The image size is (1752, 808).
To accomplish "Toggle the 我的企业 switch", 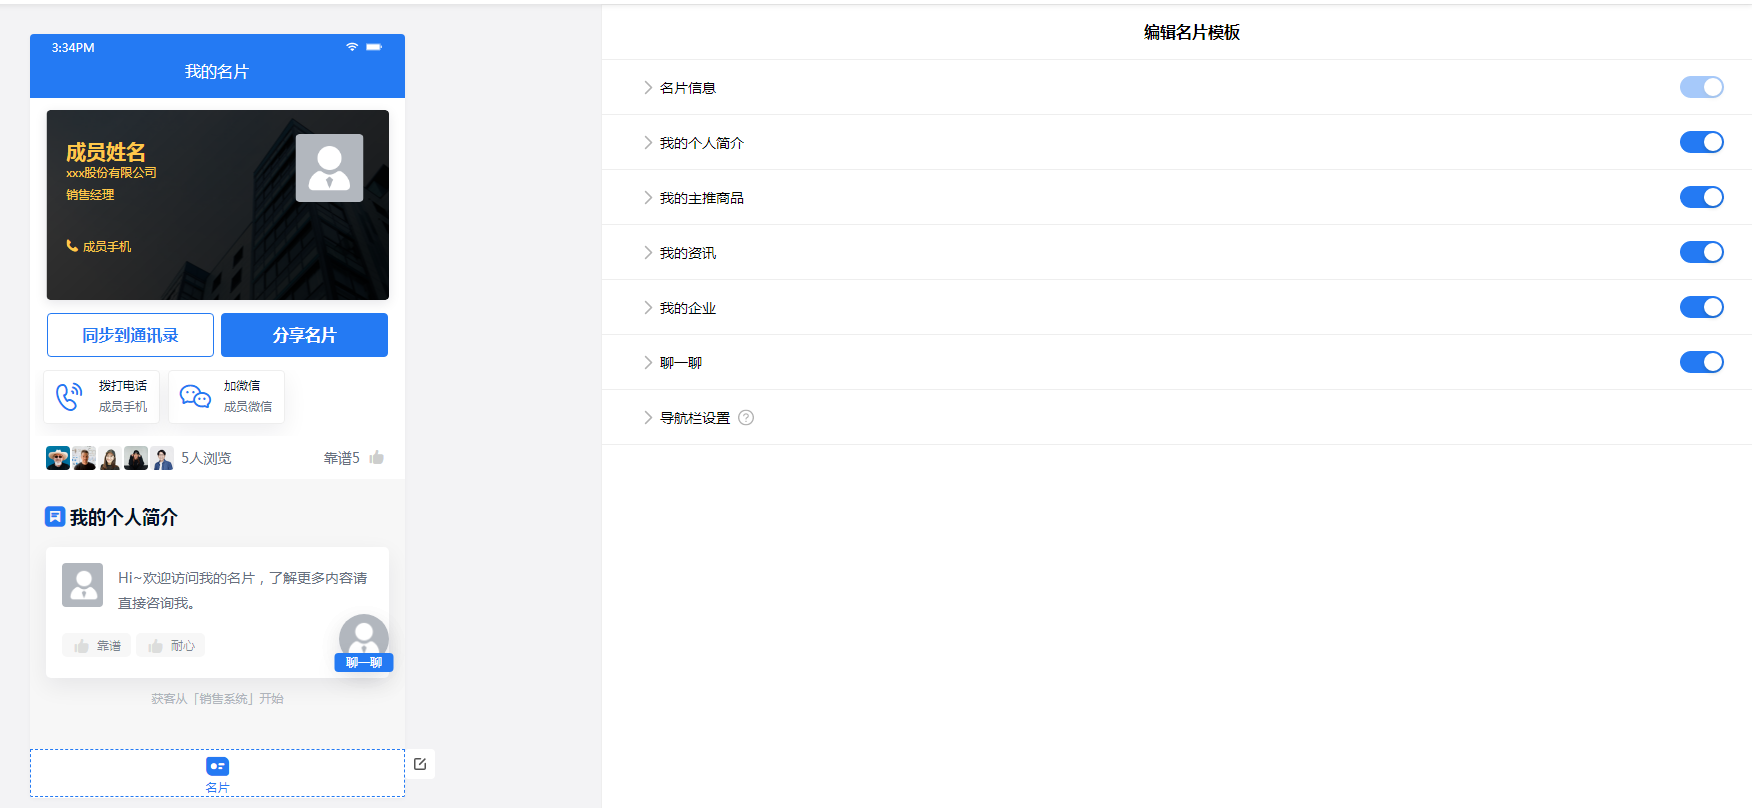I will pyautogui.click(x=1701, y=307).
